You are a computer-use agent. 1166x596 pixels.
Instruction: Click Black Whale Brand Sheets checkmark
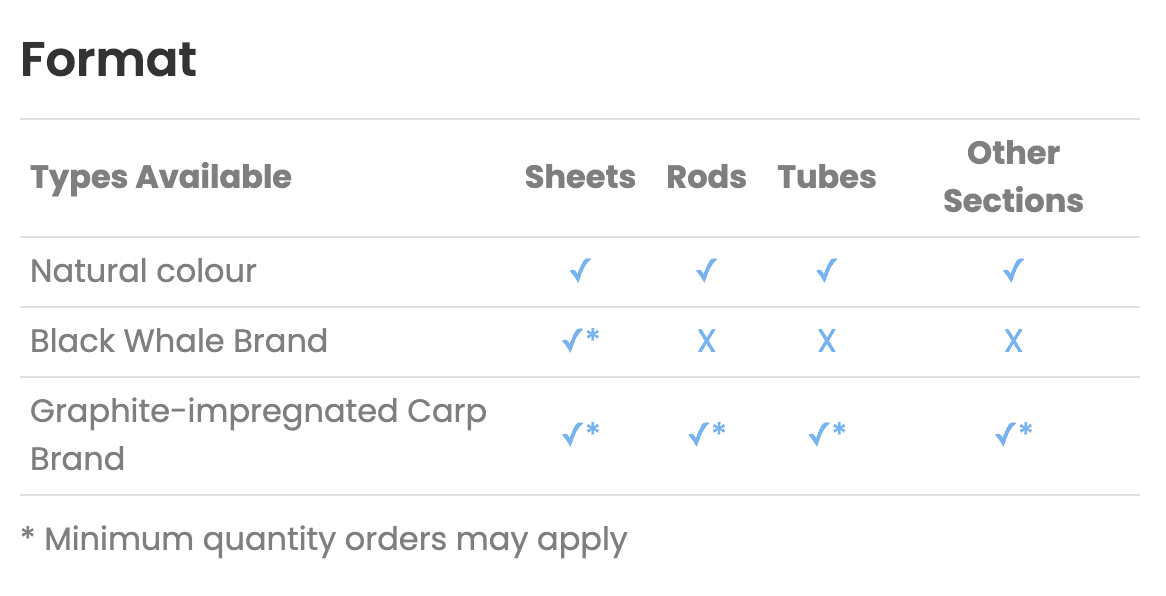click(580, 340)
